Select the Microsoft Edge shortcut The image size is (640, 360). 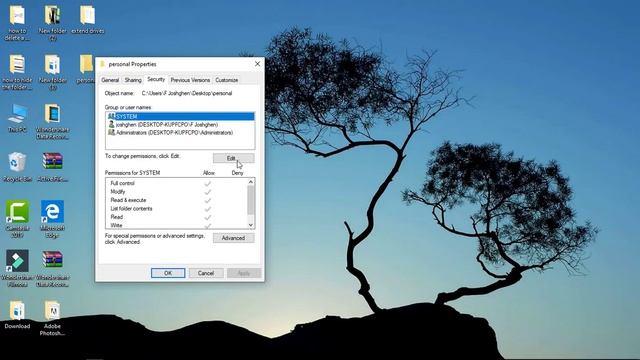[53, 219]
